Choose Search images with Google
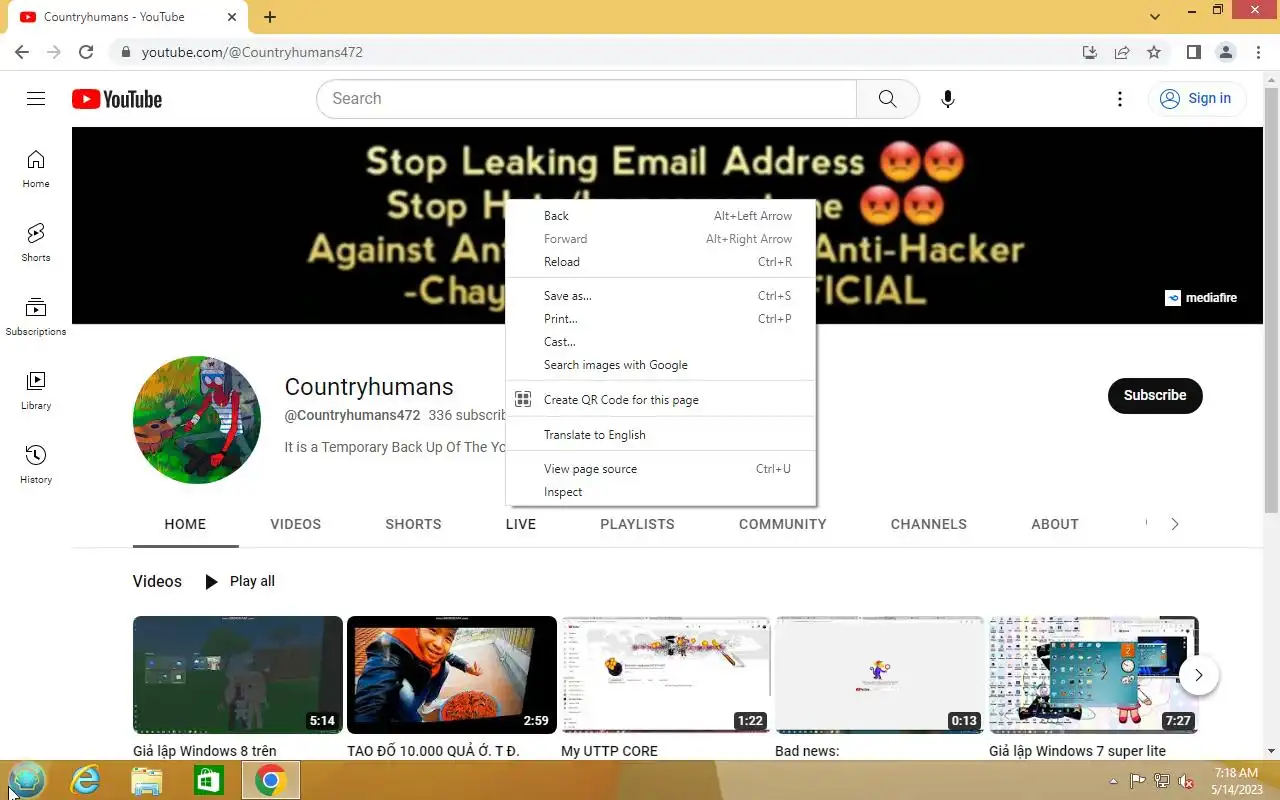This screenshot has width=1280, height=800. pyautogui.click(x=661, y=365)
